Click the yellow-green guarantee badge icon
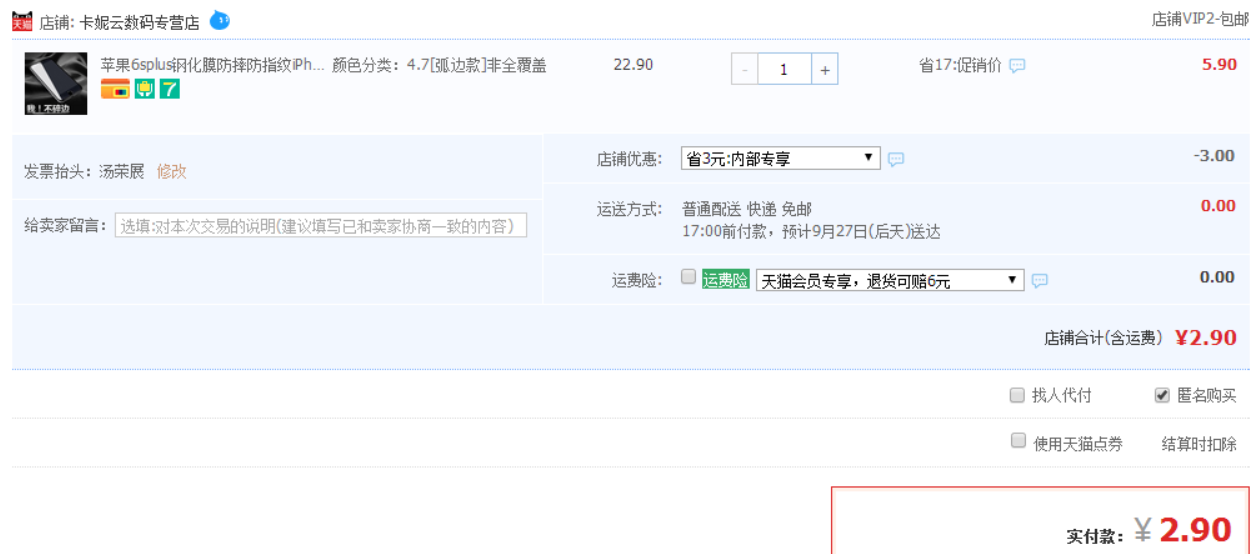The image size is (1256, 554). 145,89
